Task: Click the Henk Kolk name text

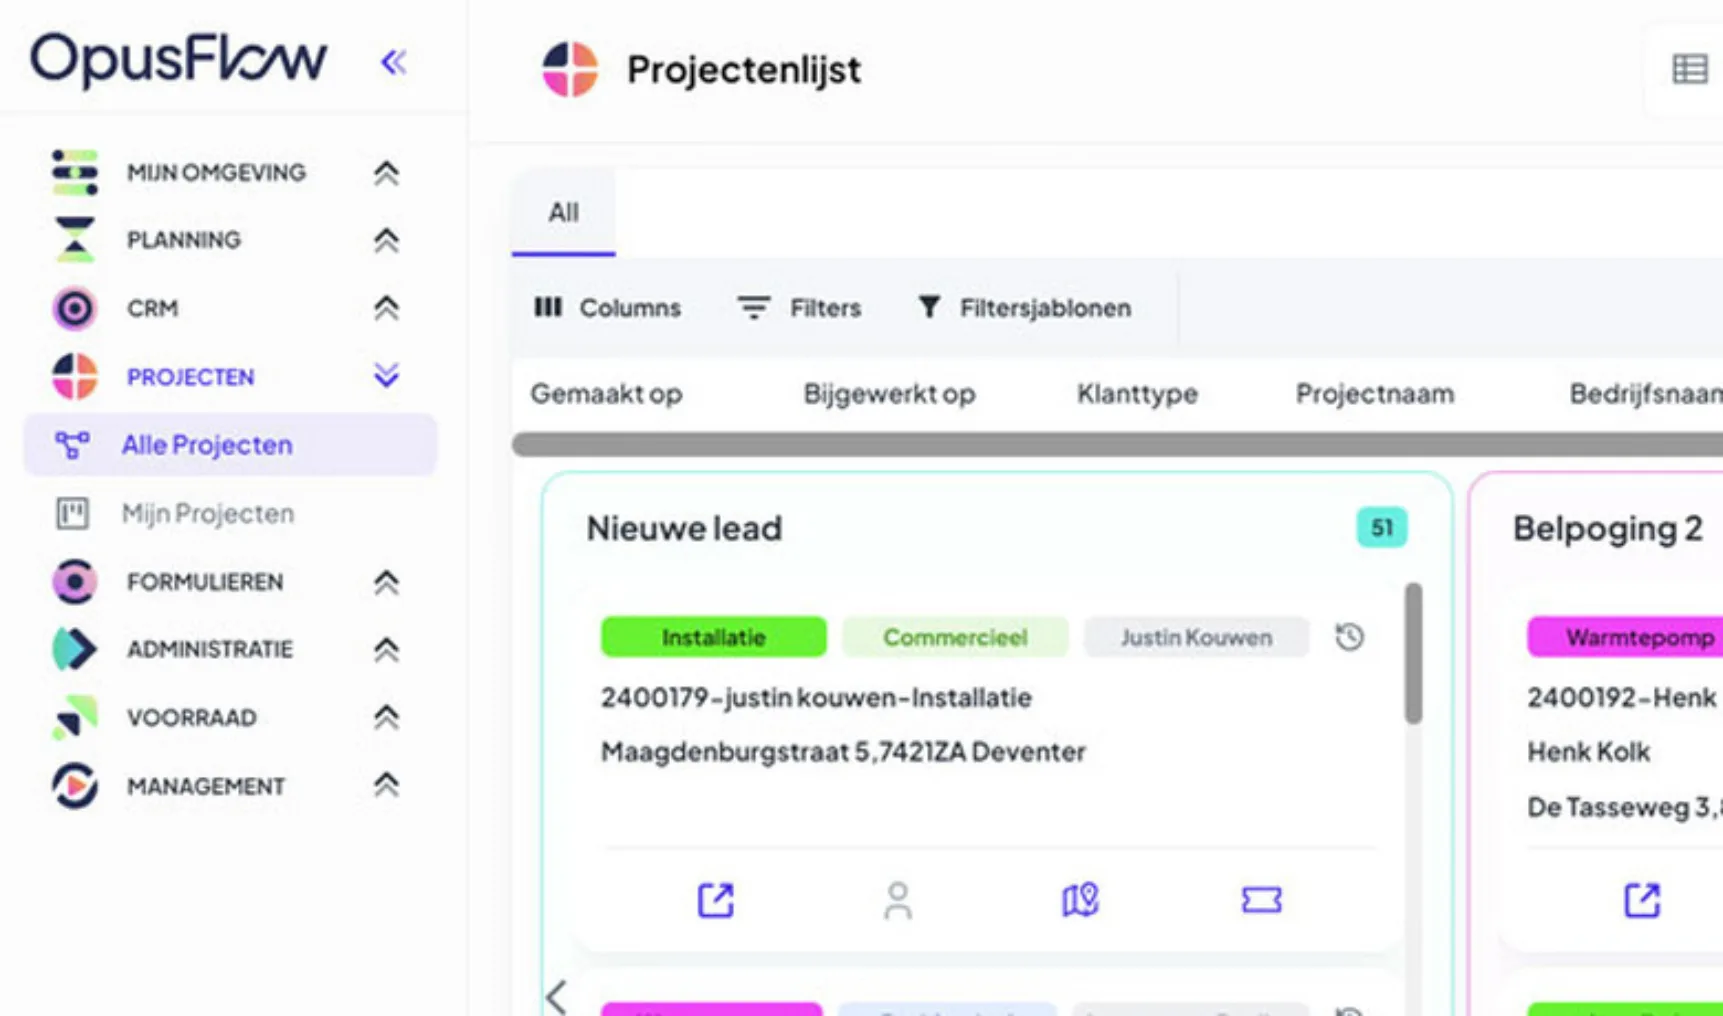Action: click(1588, 752)
